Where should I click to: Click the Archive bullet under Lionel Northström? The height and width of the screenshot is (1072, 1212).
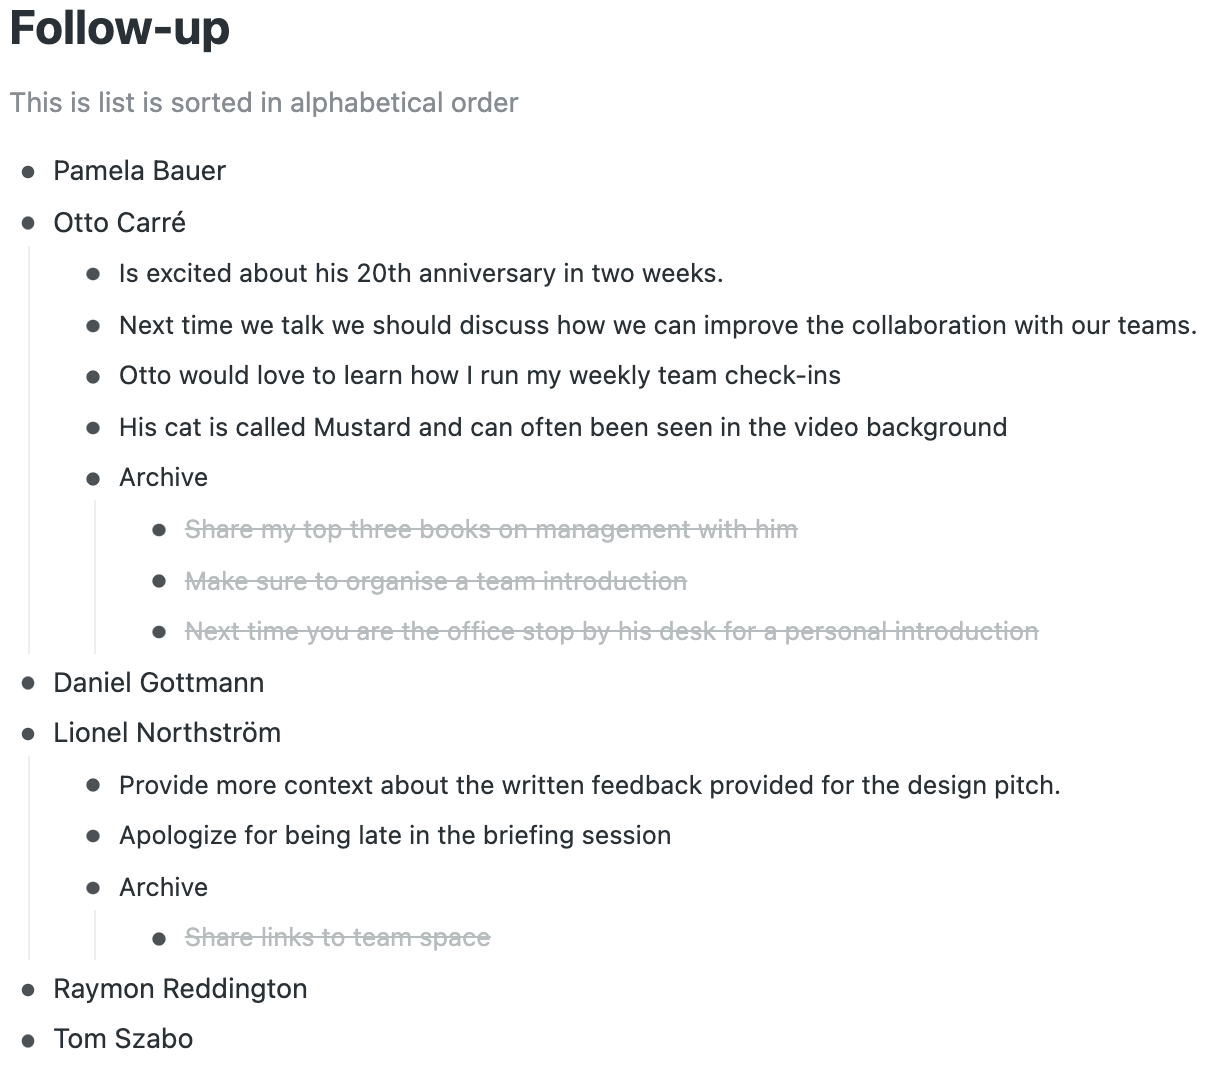(94, 888)
